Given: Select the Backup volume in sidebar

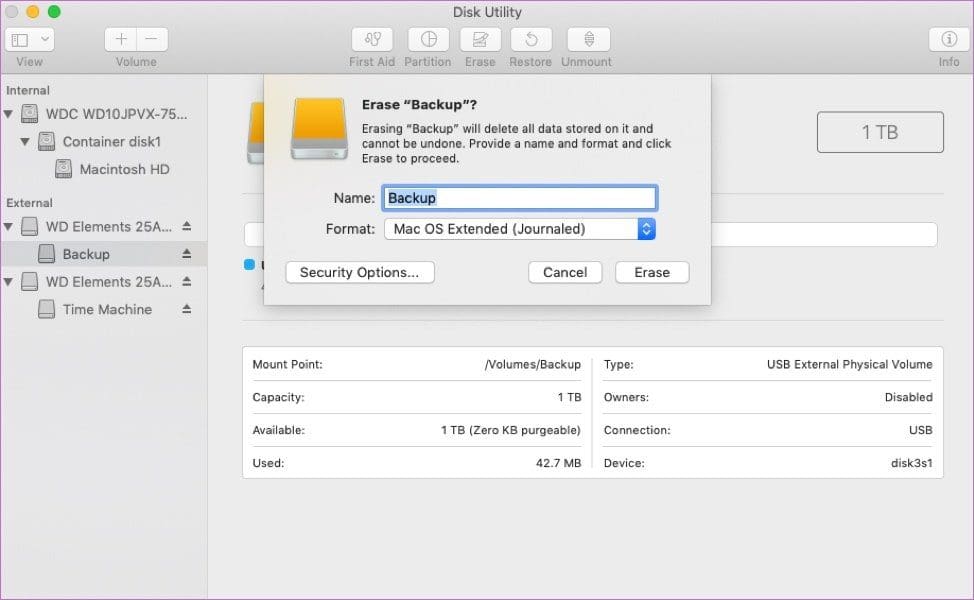Looking at the screenshot, I should 86,254.
